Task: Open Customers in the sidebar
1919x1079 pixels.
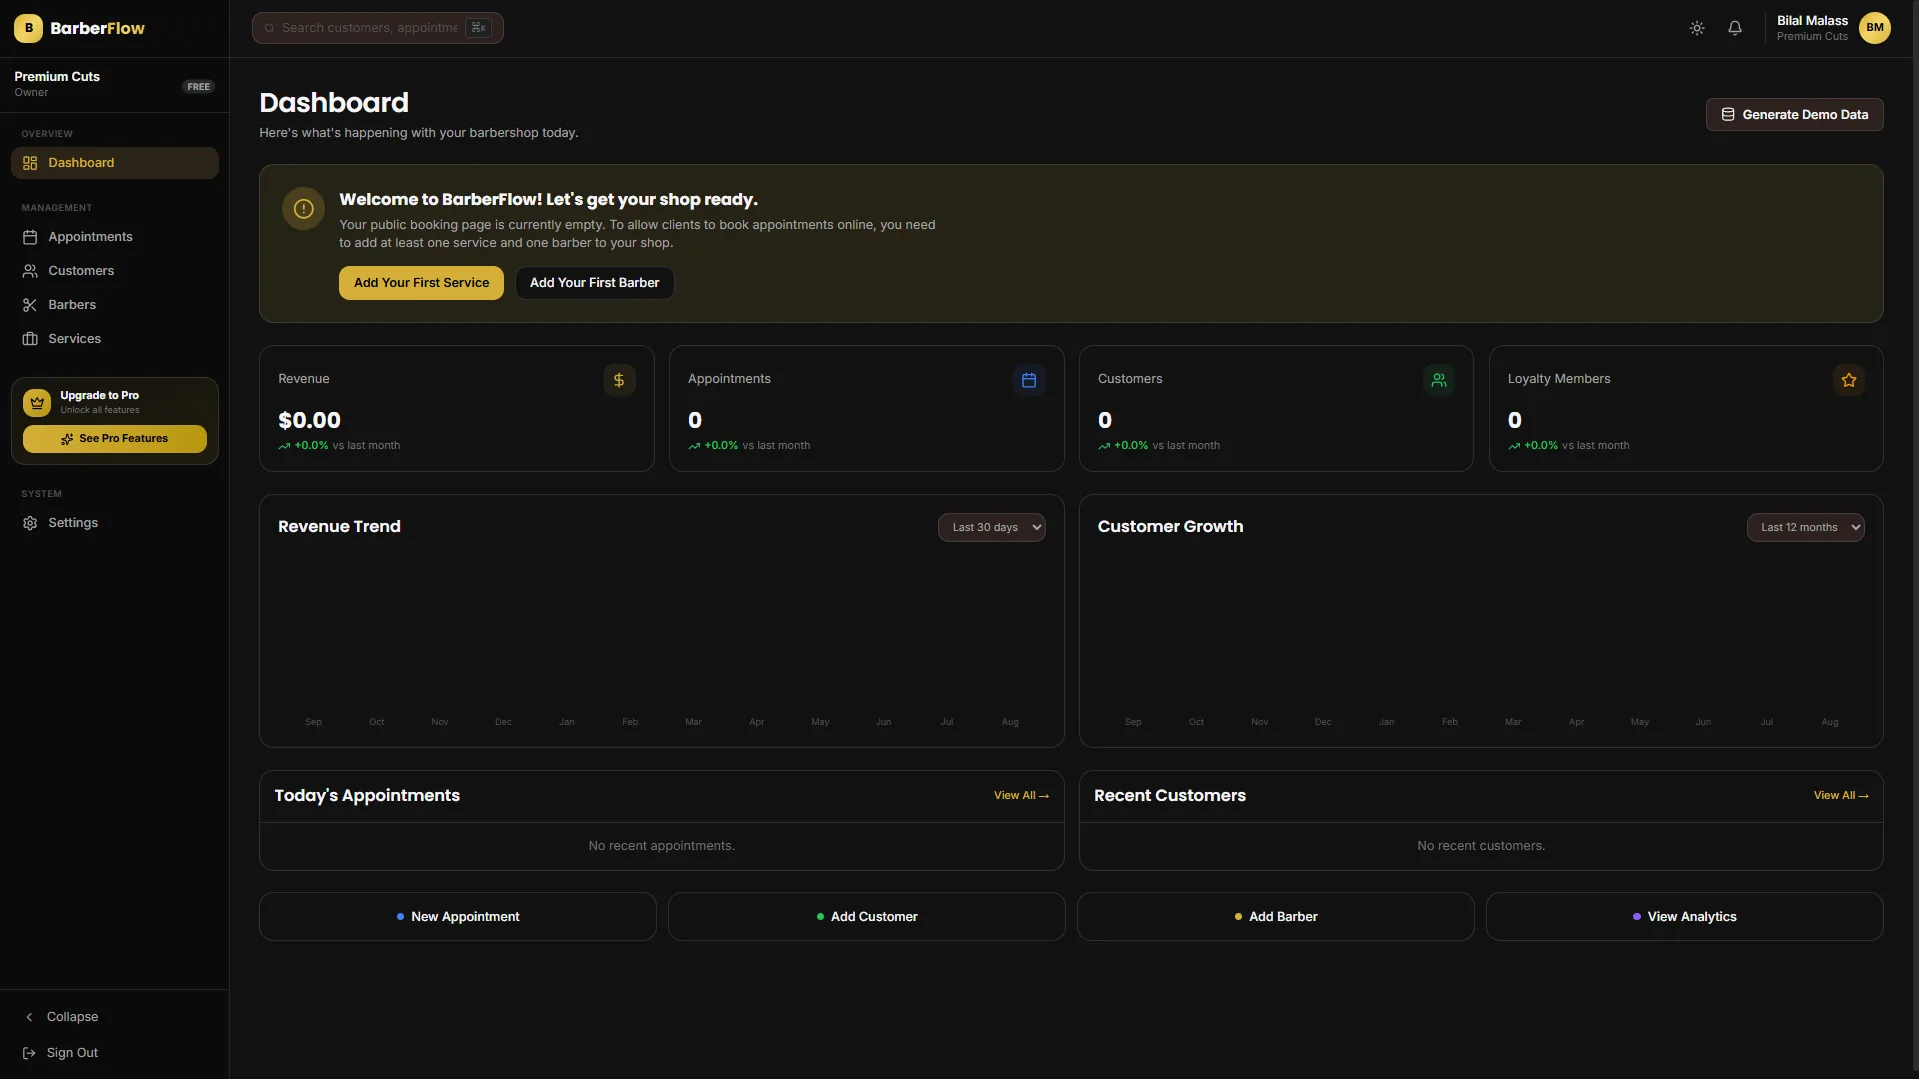Action: coord(114,271)
